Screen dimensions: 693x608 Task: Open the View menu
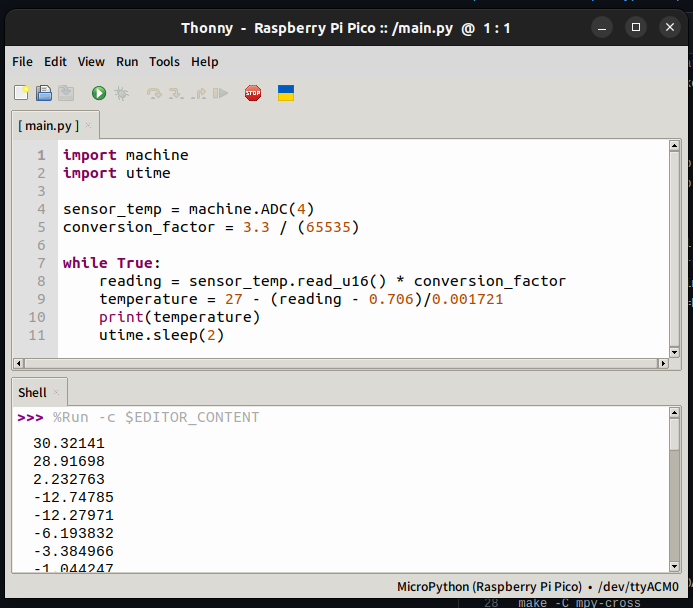91,62
